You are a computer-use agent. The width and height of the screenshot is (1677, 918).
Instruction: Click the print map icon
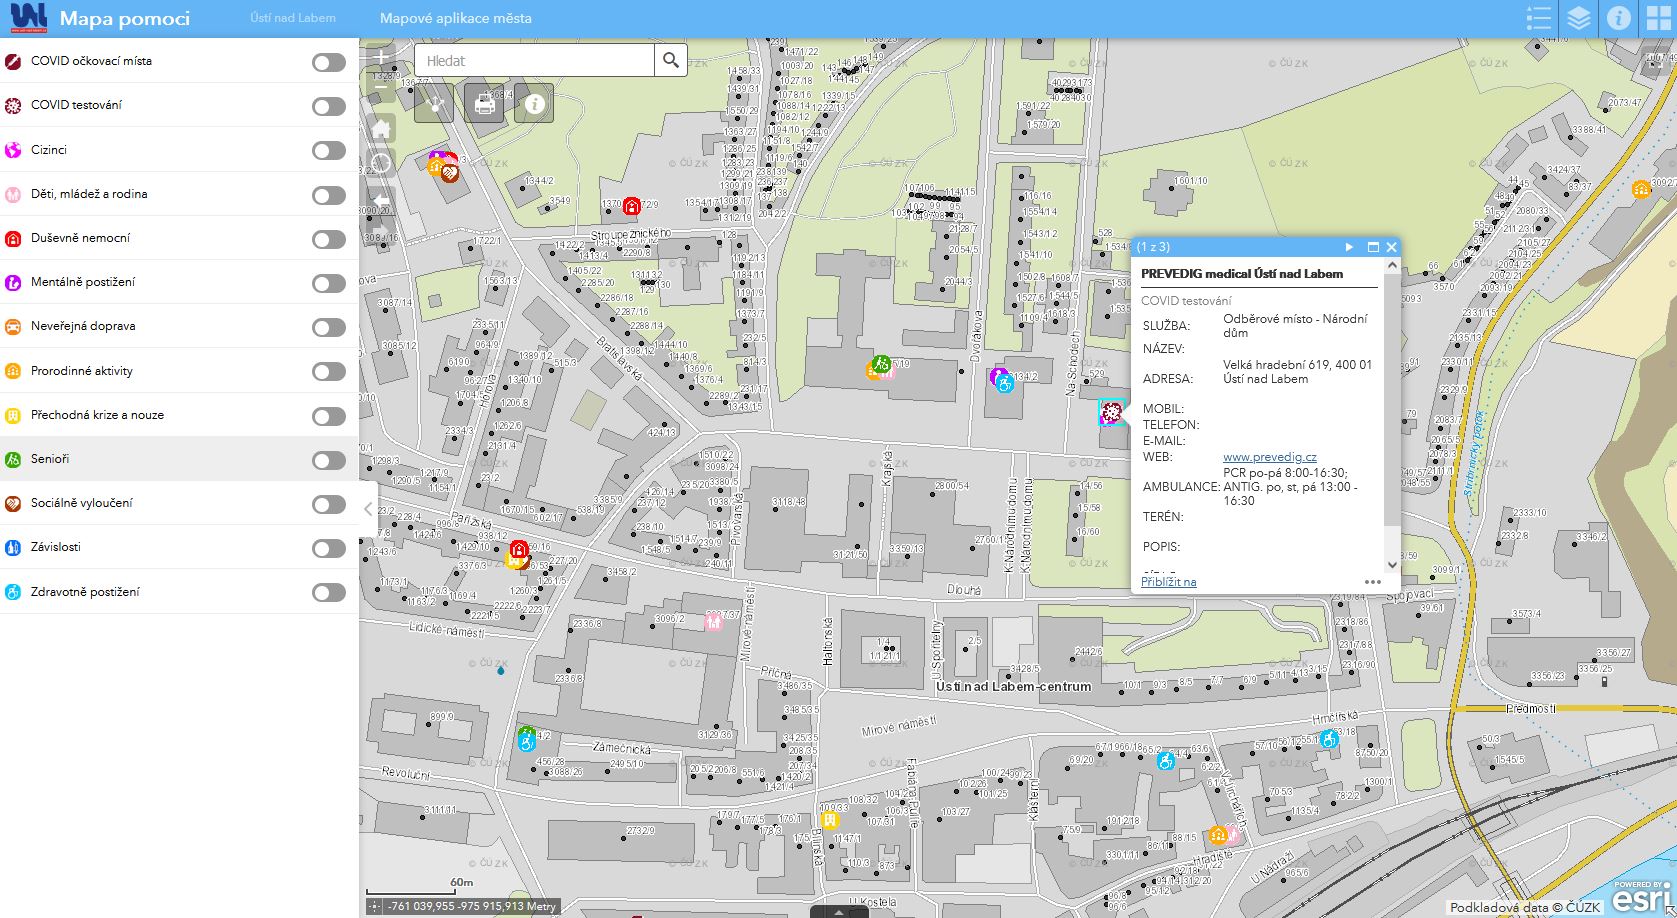(x=484, y=103)
